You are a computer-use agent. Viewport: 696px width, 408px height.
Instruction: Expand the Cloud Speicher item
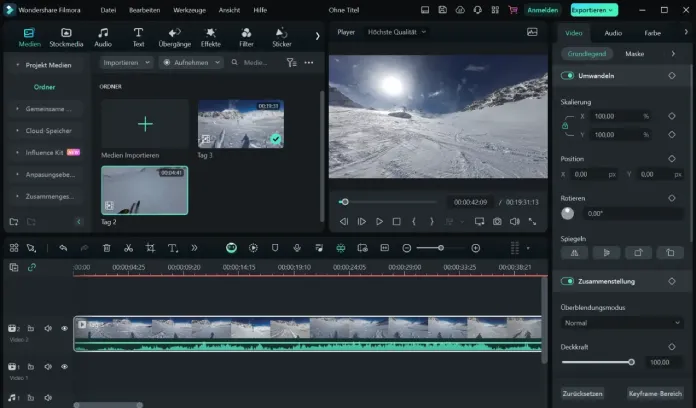[17, 131]
